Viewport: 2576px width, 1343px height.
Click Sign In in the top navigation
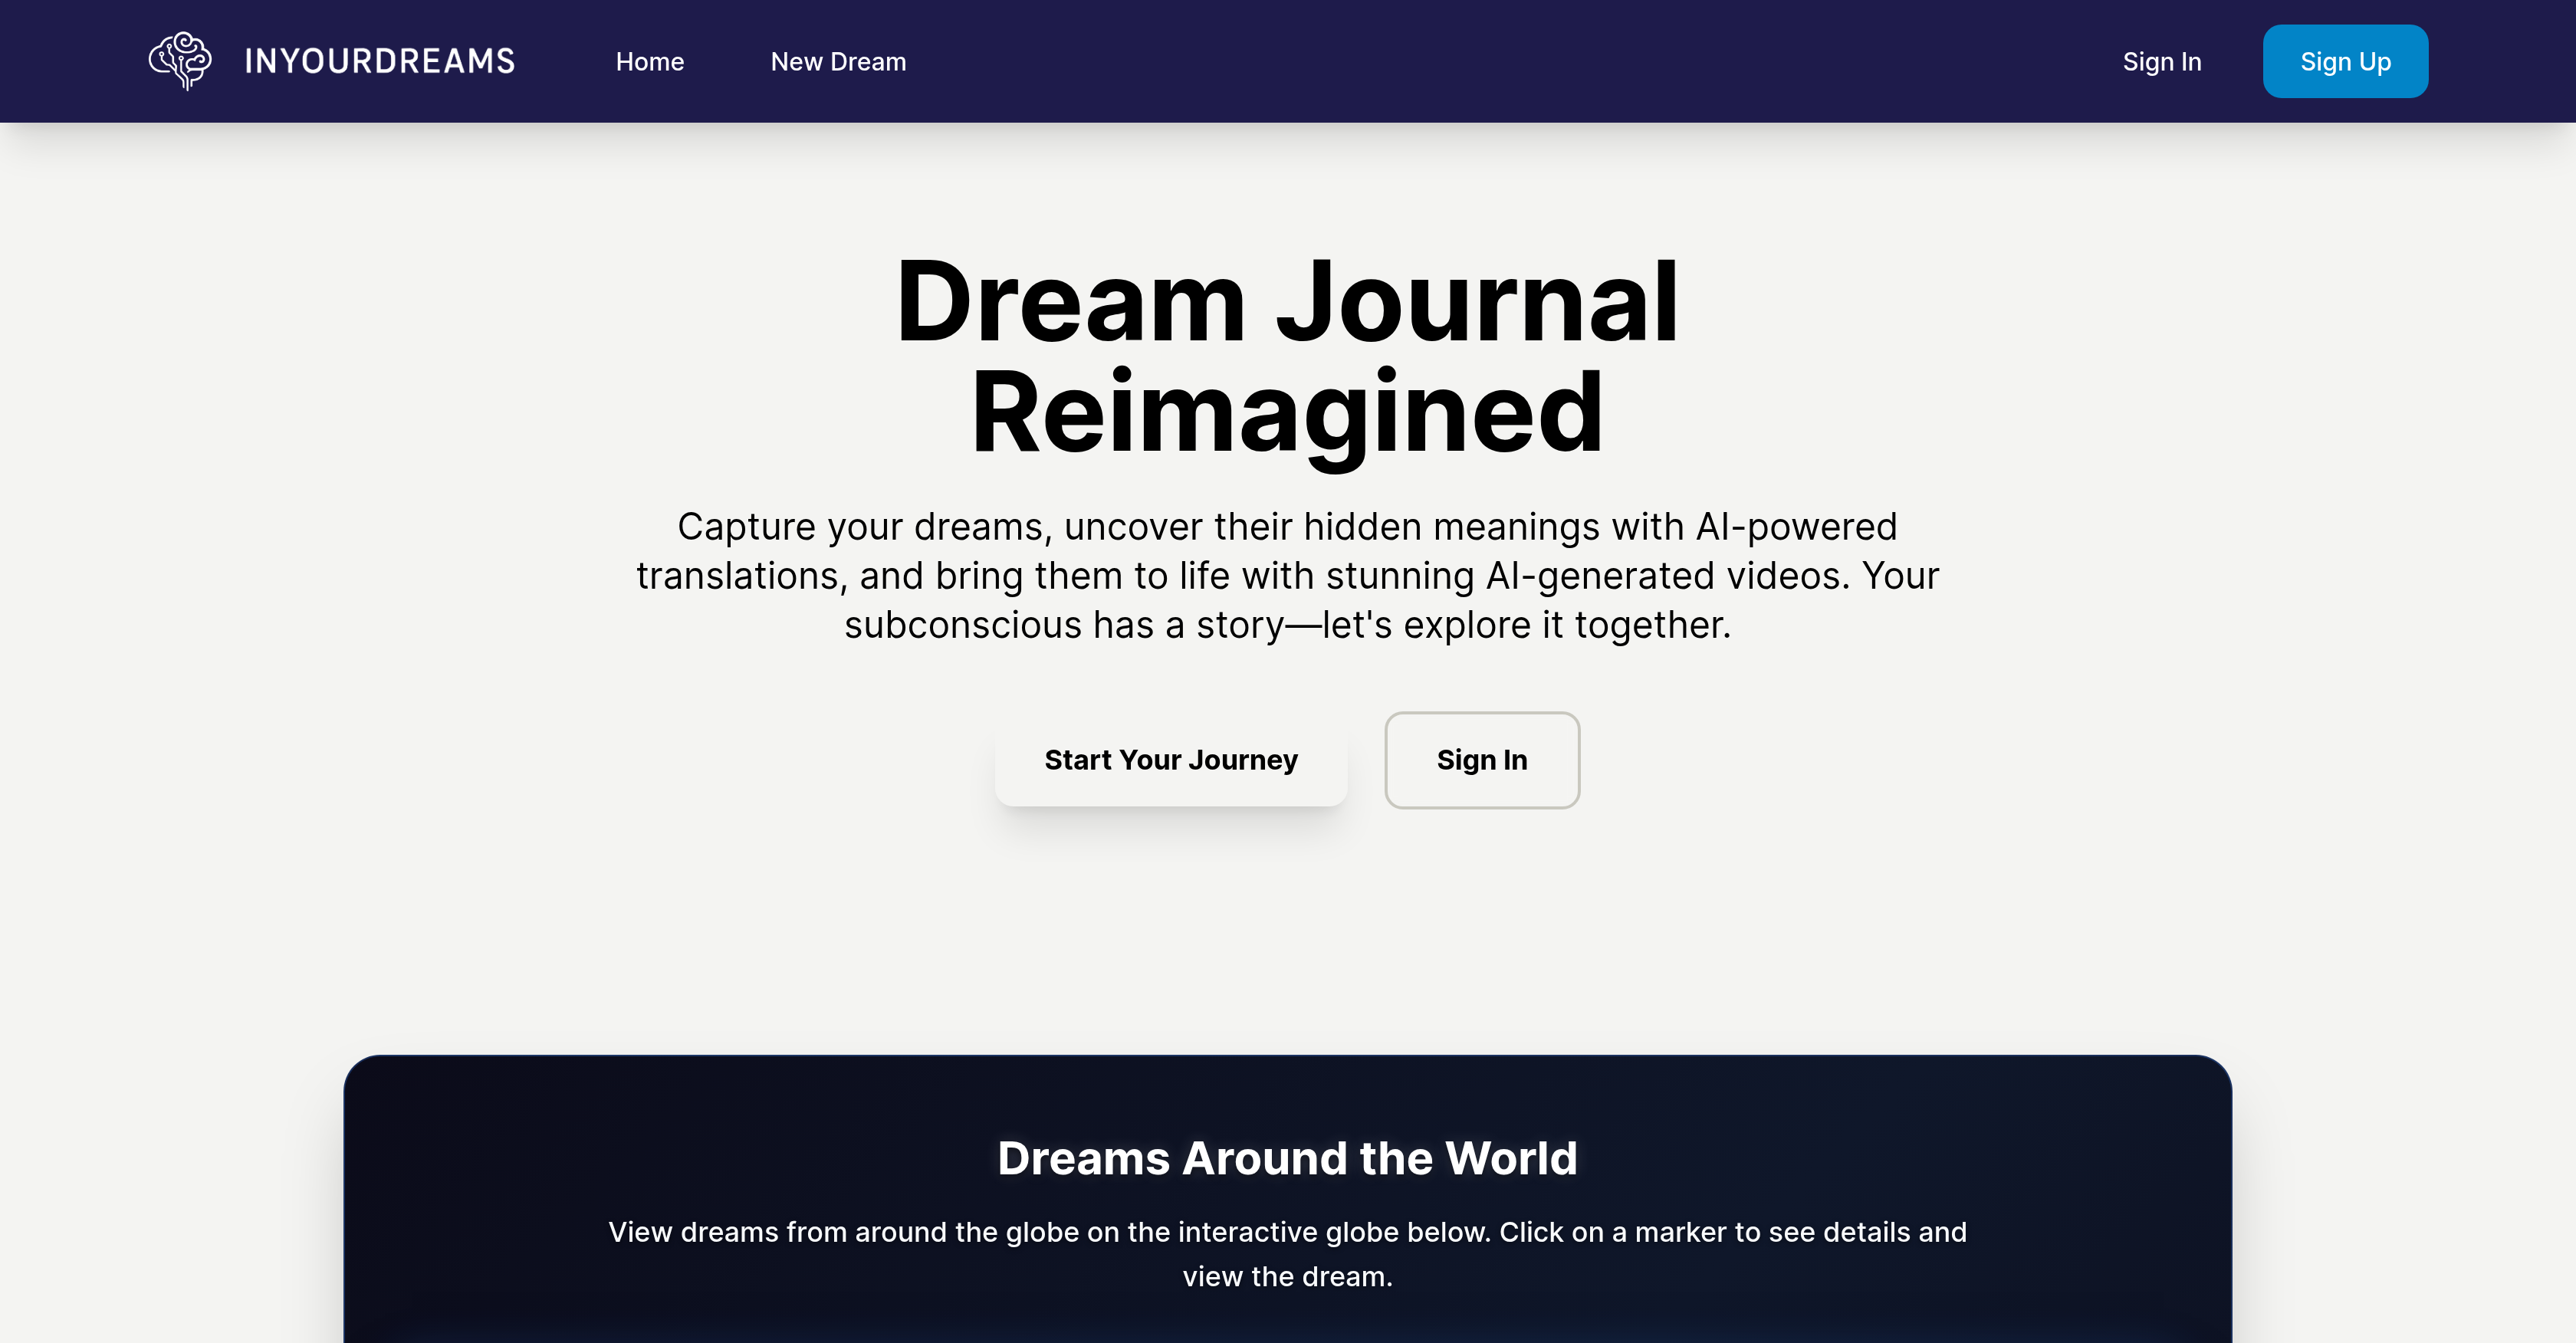(x=2162, y=61)
